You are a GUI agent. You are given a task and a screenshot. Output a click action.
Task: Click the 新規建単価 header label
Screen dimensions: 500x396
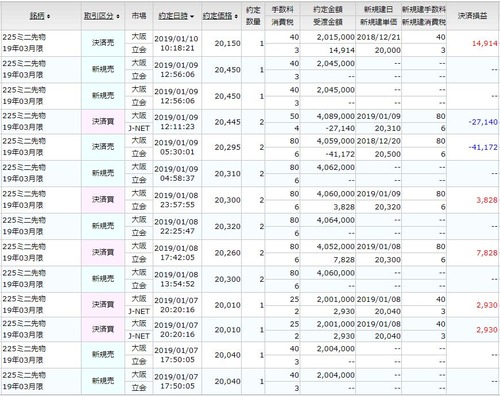378,22
